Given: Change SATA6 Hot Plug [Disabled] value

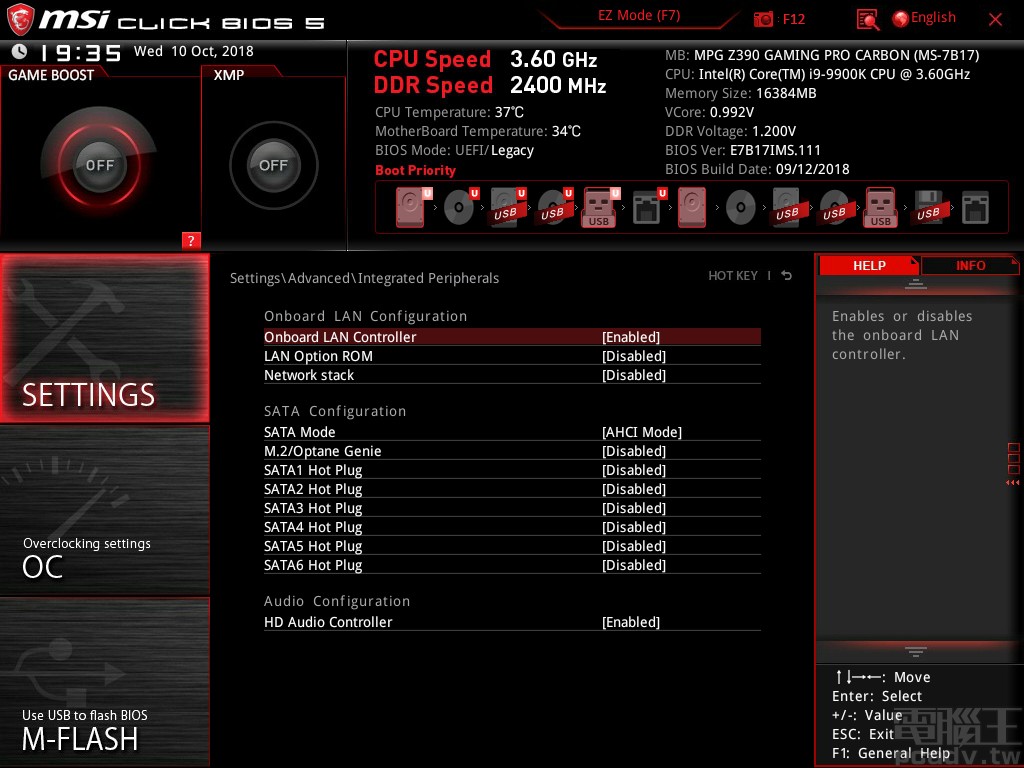Looking at the screenshot, I should (x=633, y=564).
